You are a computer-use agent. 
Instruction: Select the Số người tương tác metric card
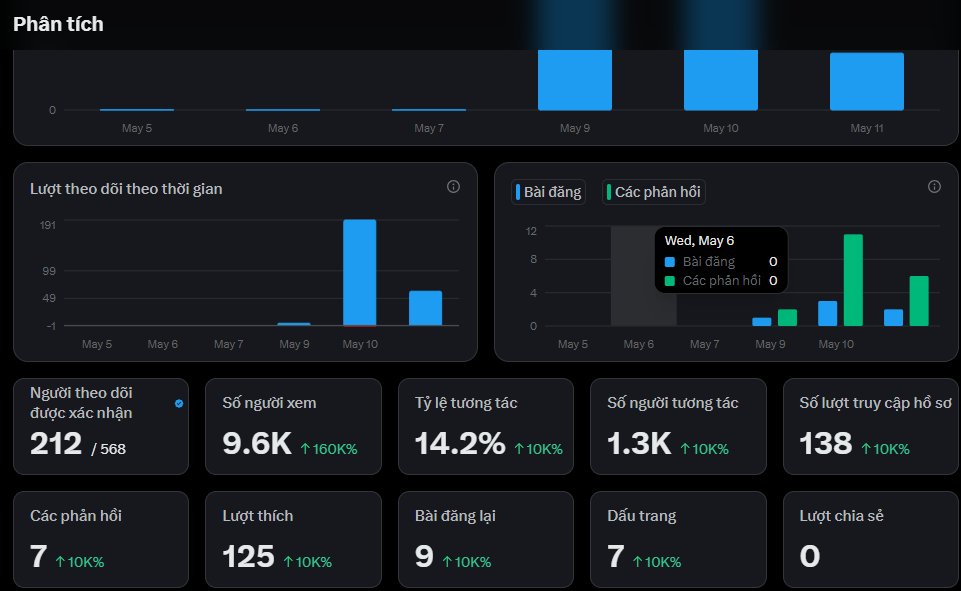678,426
